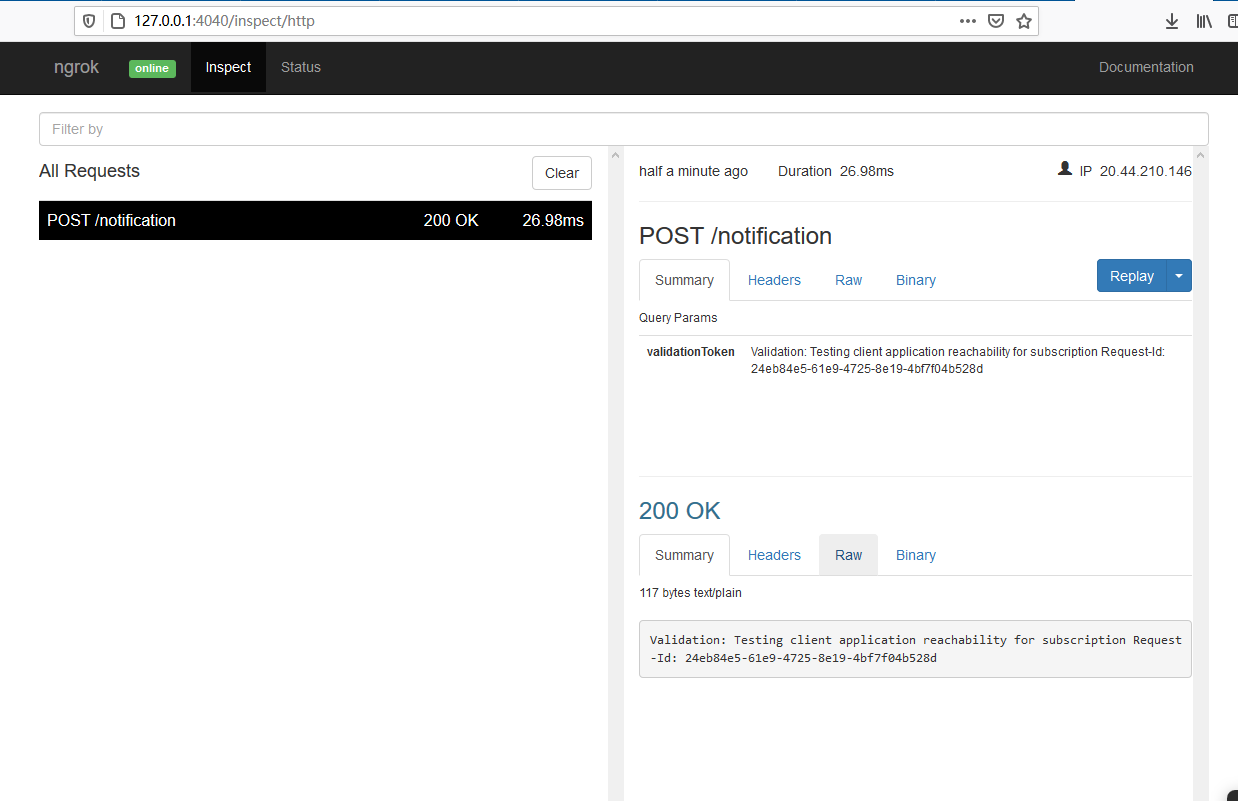Clear all requests with Clear button
Screen dimensions: 1238x801
pyautogui.click(x=562, y=173)
